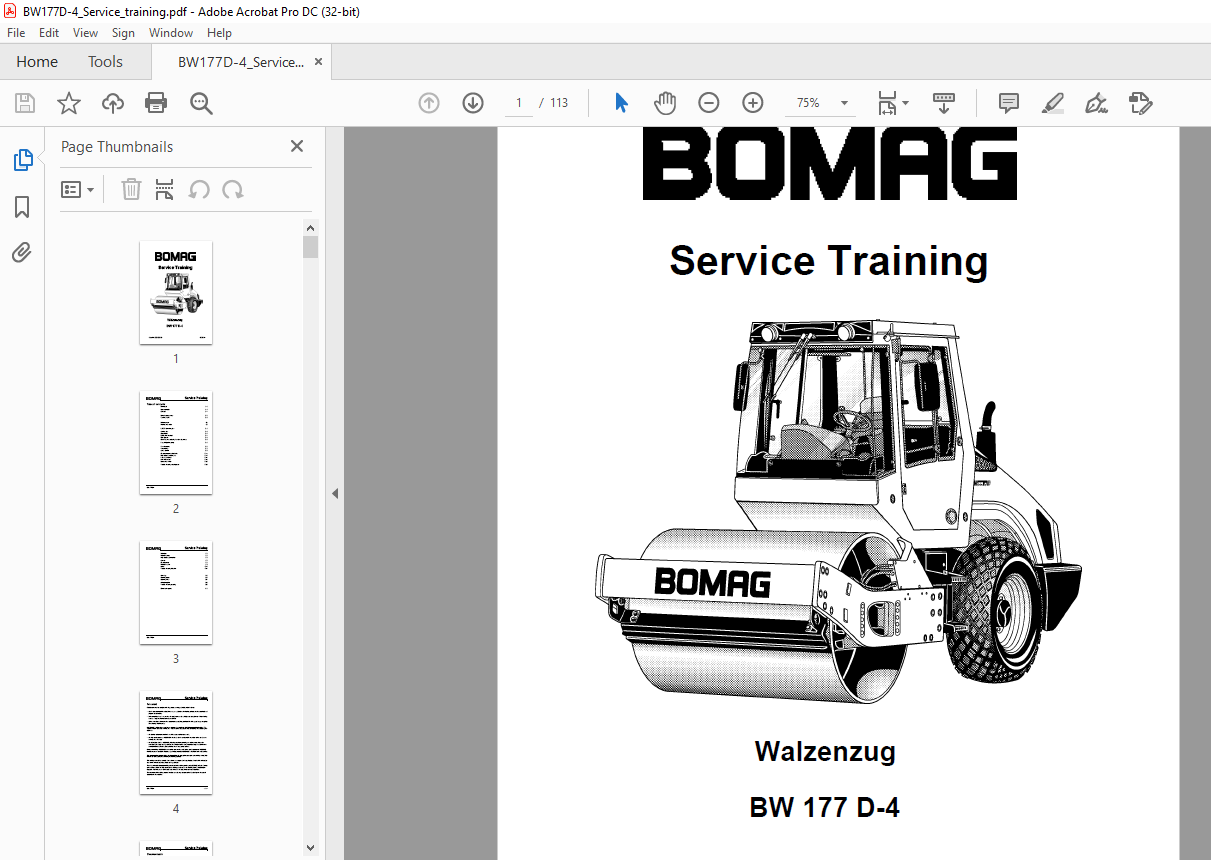
Task: Click the Save file icon
Action: (25, 103)
